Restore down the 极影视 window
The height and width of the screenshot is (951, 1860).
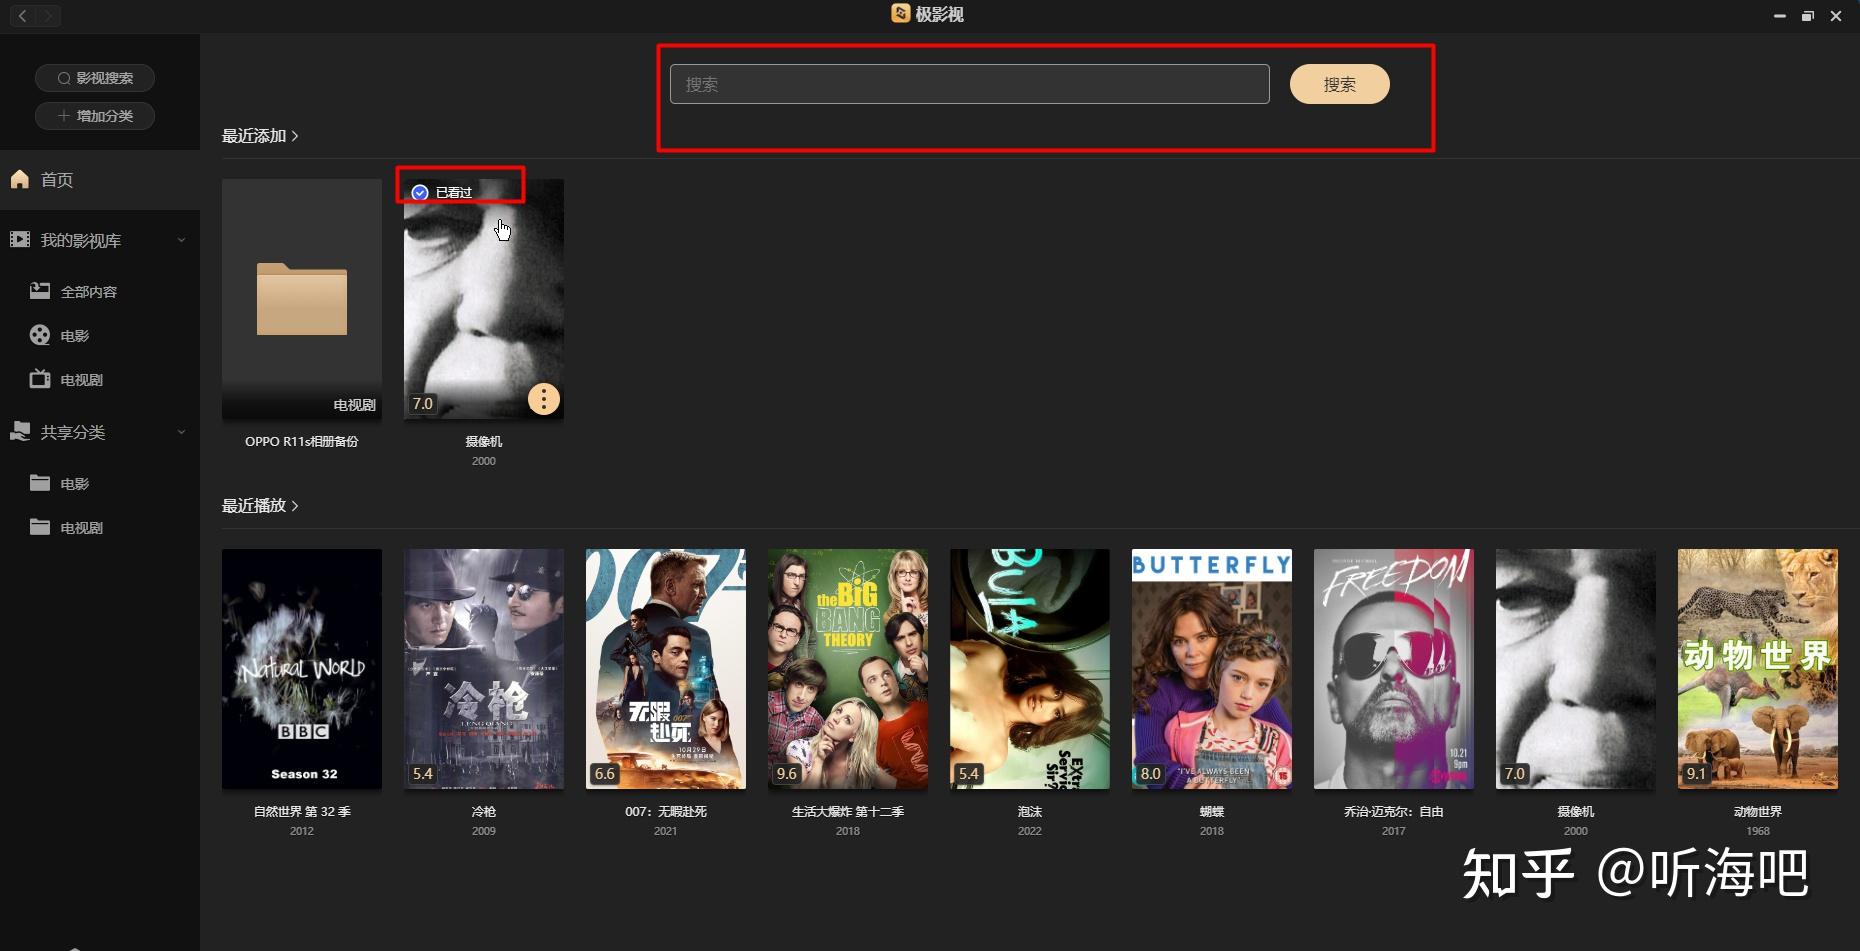pos(1807,16)
